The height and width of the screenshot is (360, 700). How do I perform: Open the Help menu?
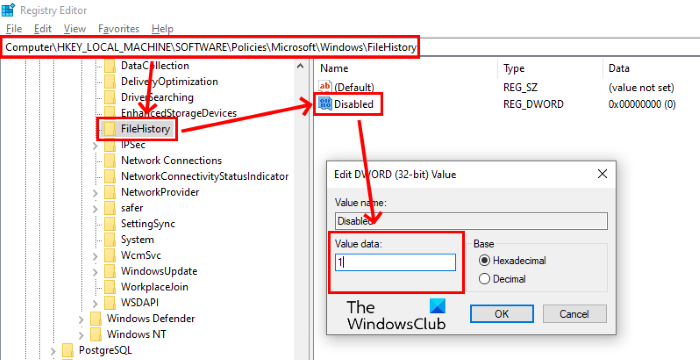pyautogui.click(x=162, y=29)
